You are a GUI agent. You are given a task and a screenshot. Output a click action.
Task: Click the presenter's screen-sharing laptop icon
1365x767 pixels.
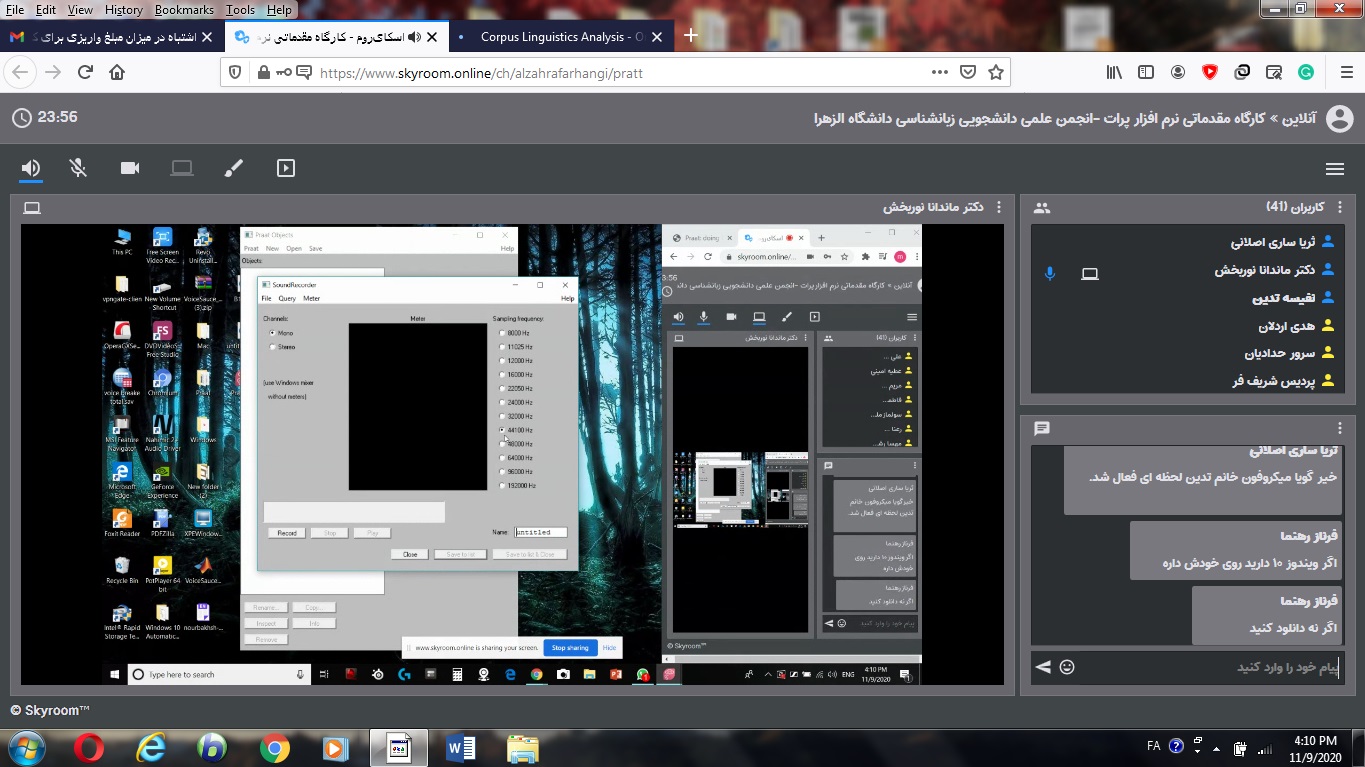1090,273
